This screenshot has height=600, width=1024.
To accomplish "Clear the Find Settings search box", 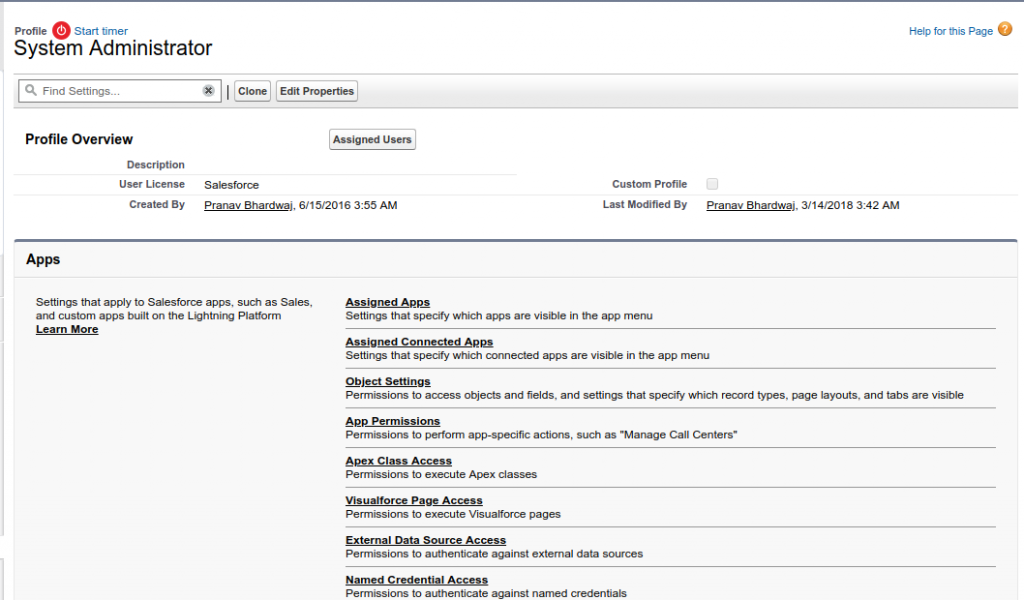I will (x=208, y=90).
